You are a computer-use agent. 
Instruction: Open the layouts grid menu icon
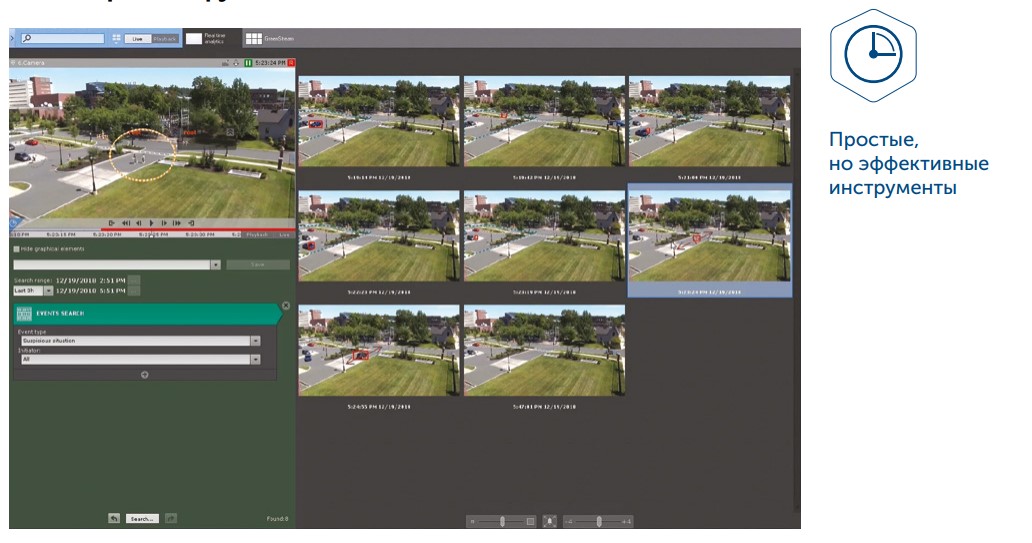coord(116,39)
